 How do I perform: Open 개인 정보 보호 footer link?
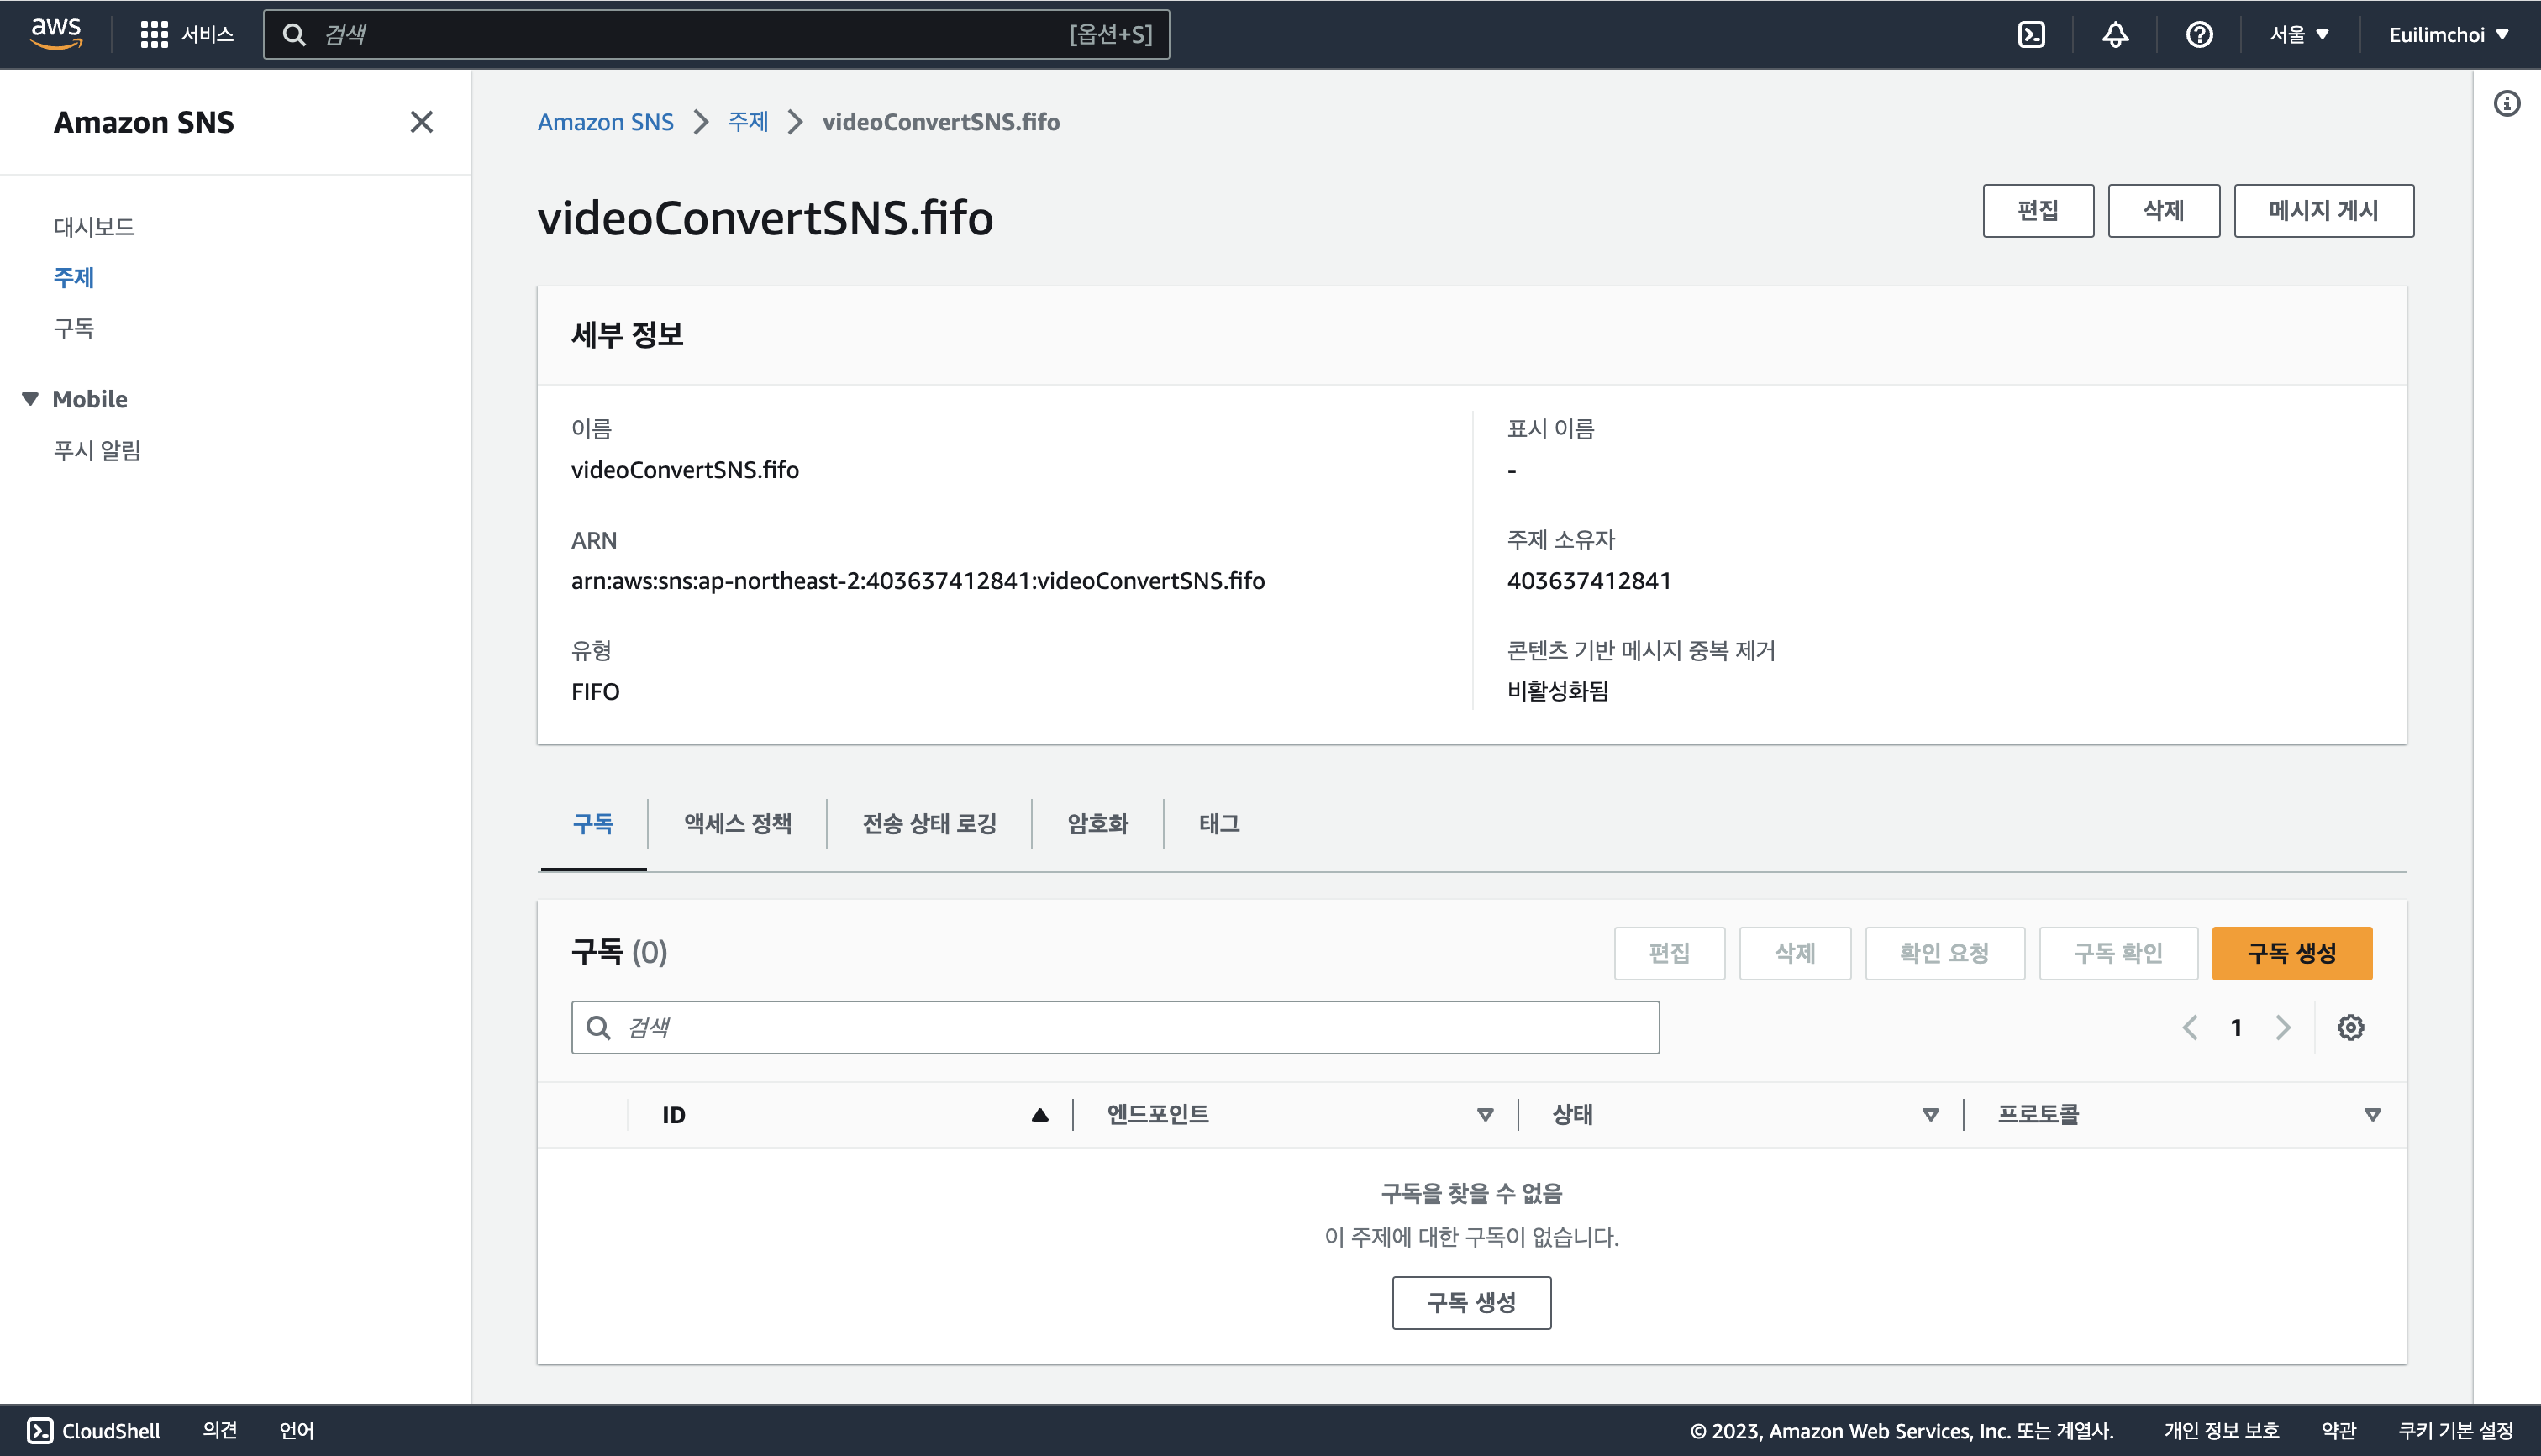(2221, 1430)
